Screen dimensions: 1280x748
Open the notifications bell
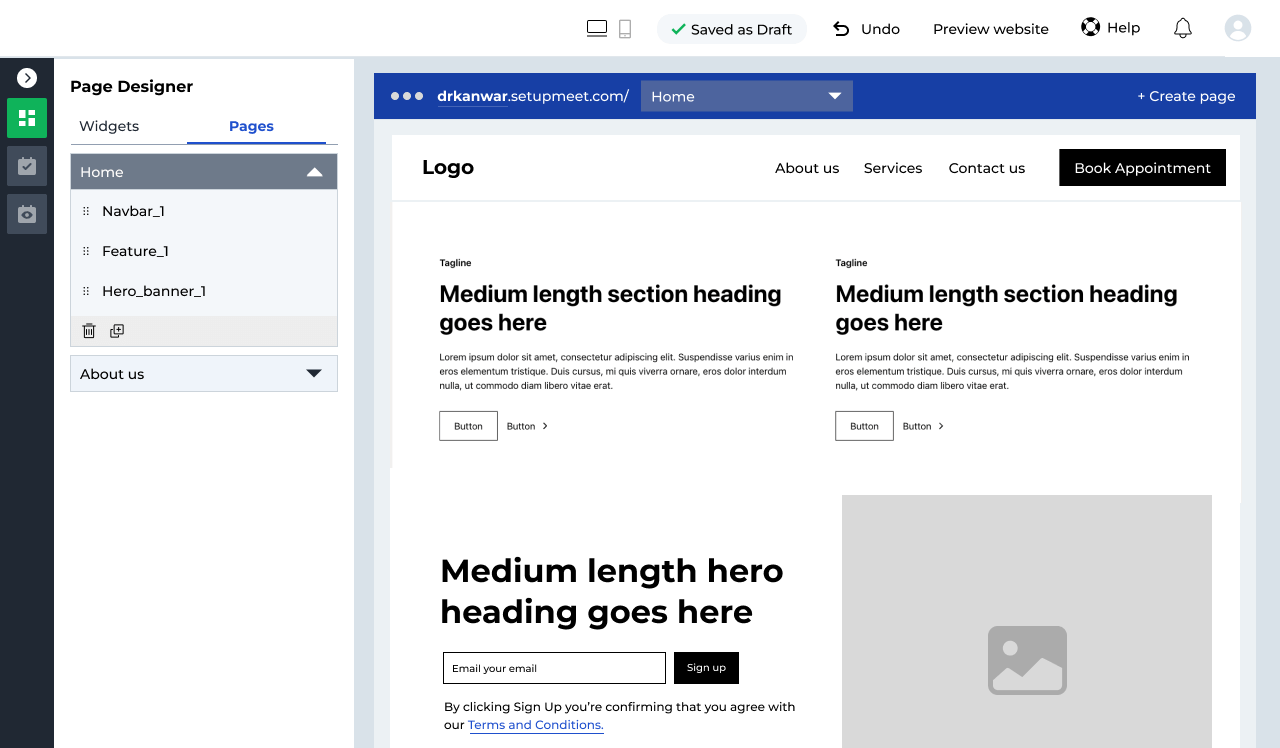tap(1182, 28)
